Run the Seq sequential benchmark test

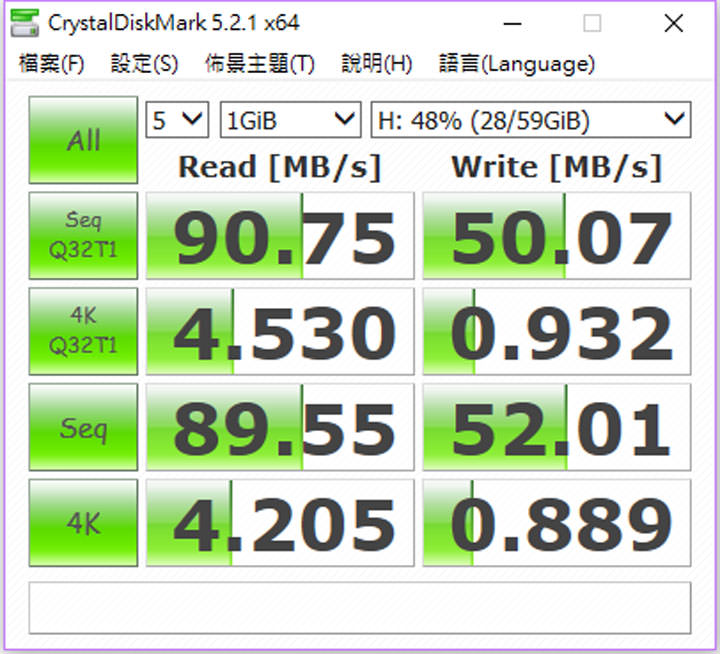point(83,428)
